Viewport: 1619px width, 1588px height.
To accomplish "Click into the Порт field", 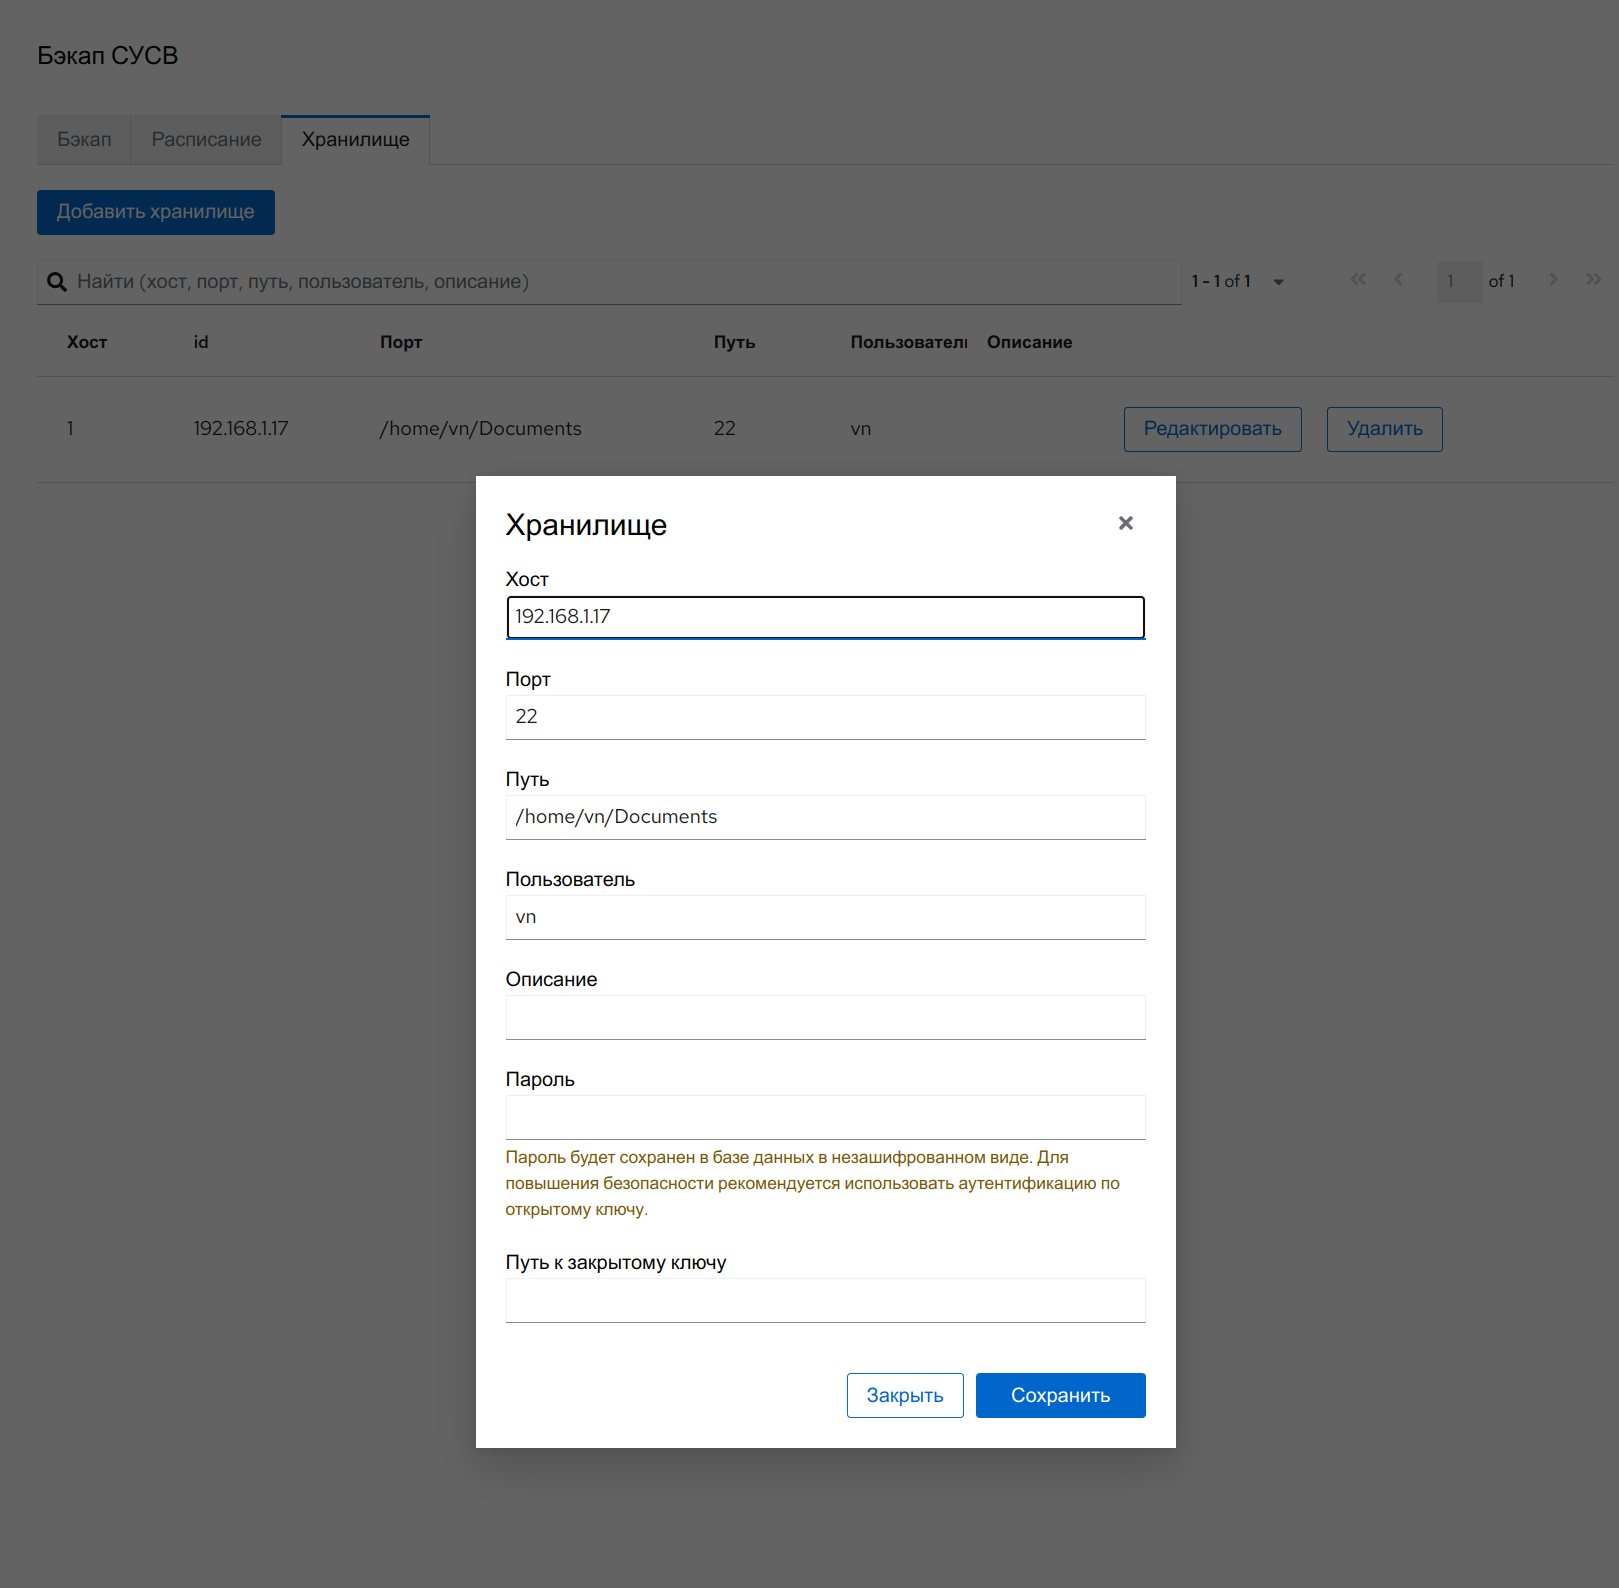I will (825, 717).
